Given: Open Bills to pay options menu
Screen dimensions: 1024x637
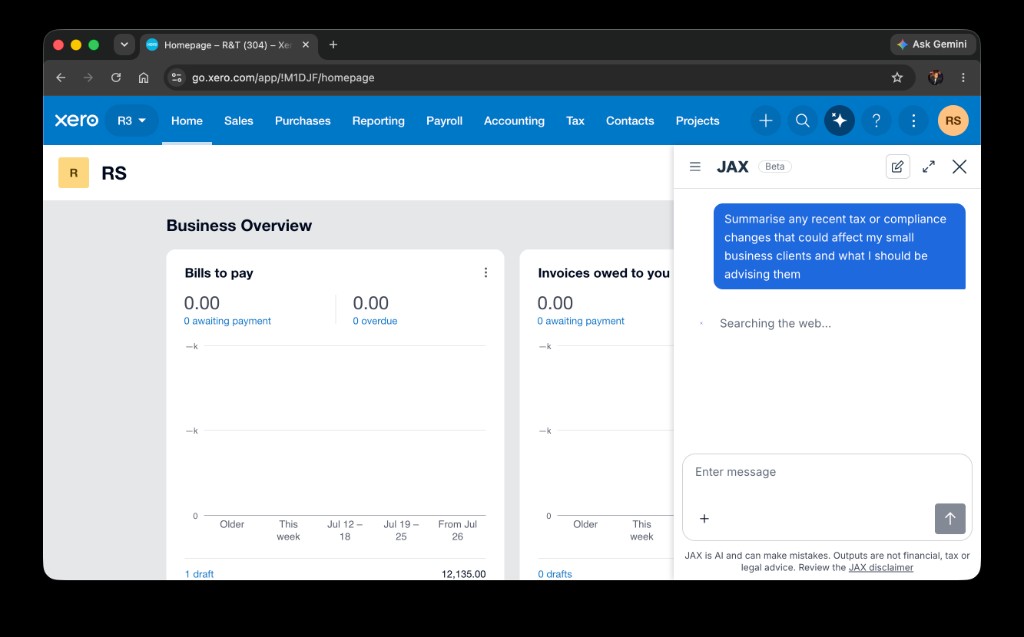Looking at the screenshot, I should click(x=485, y=273).
